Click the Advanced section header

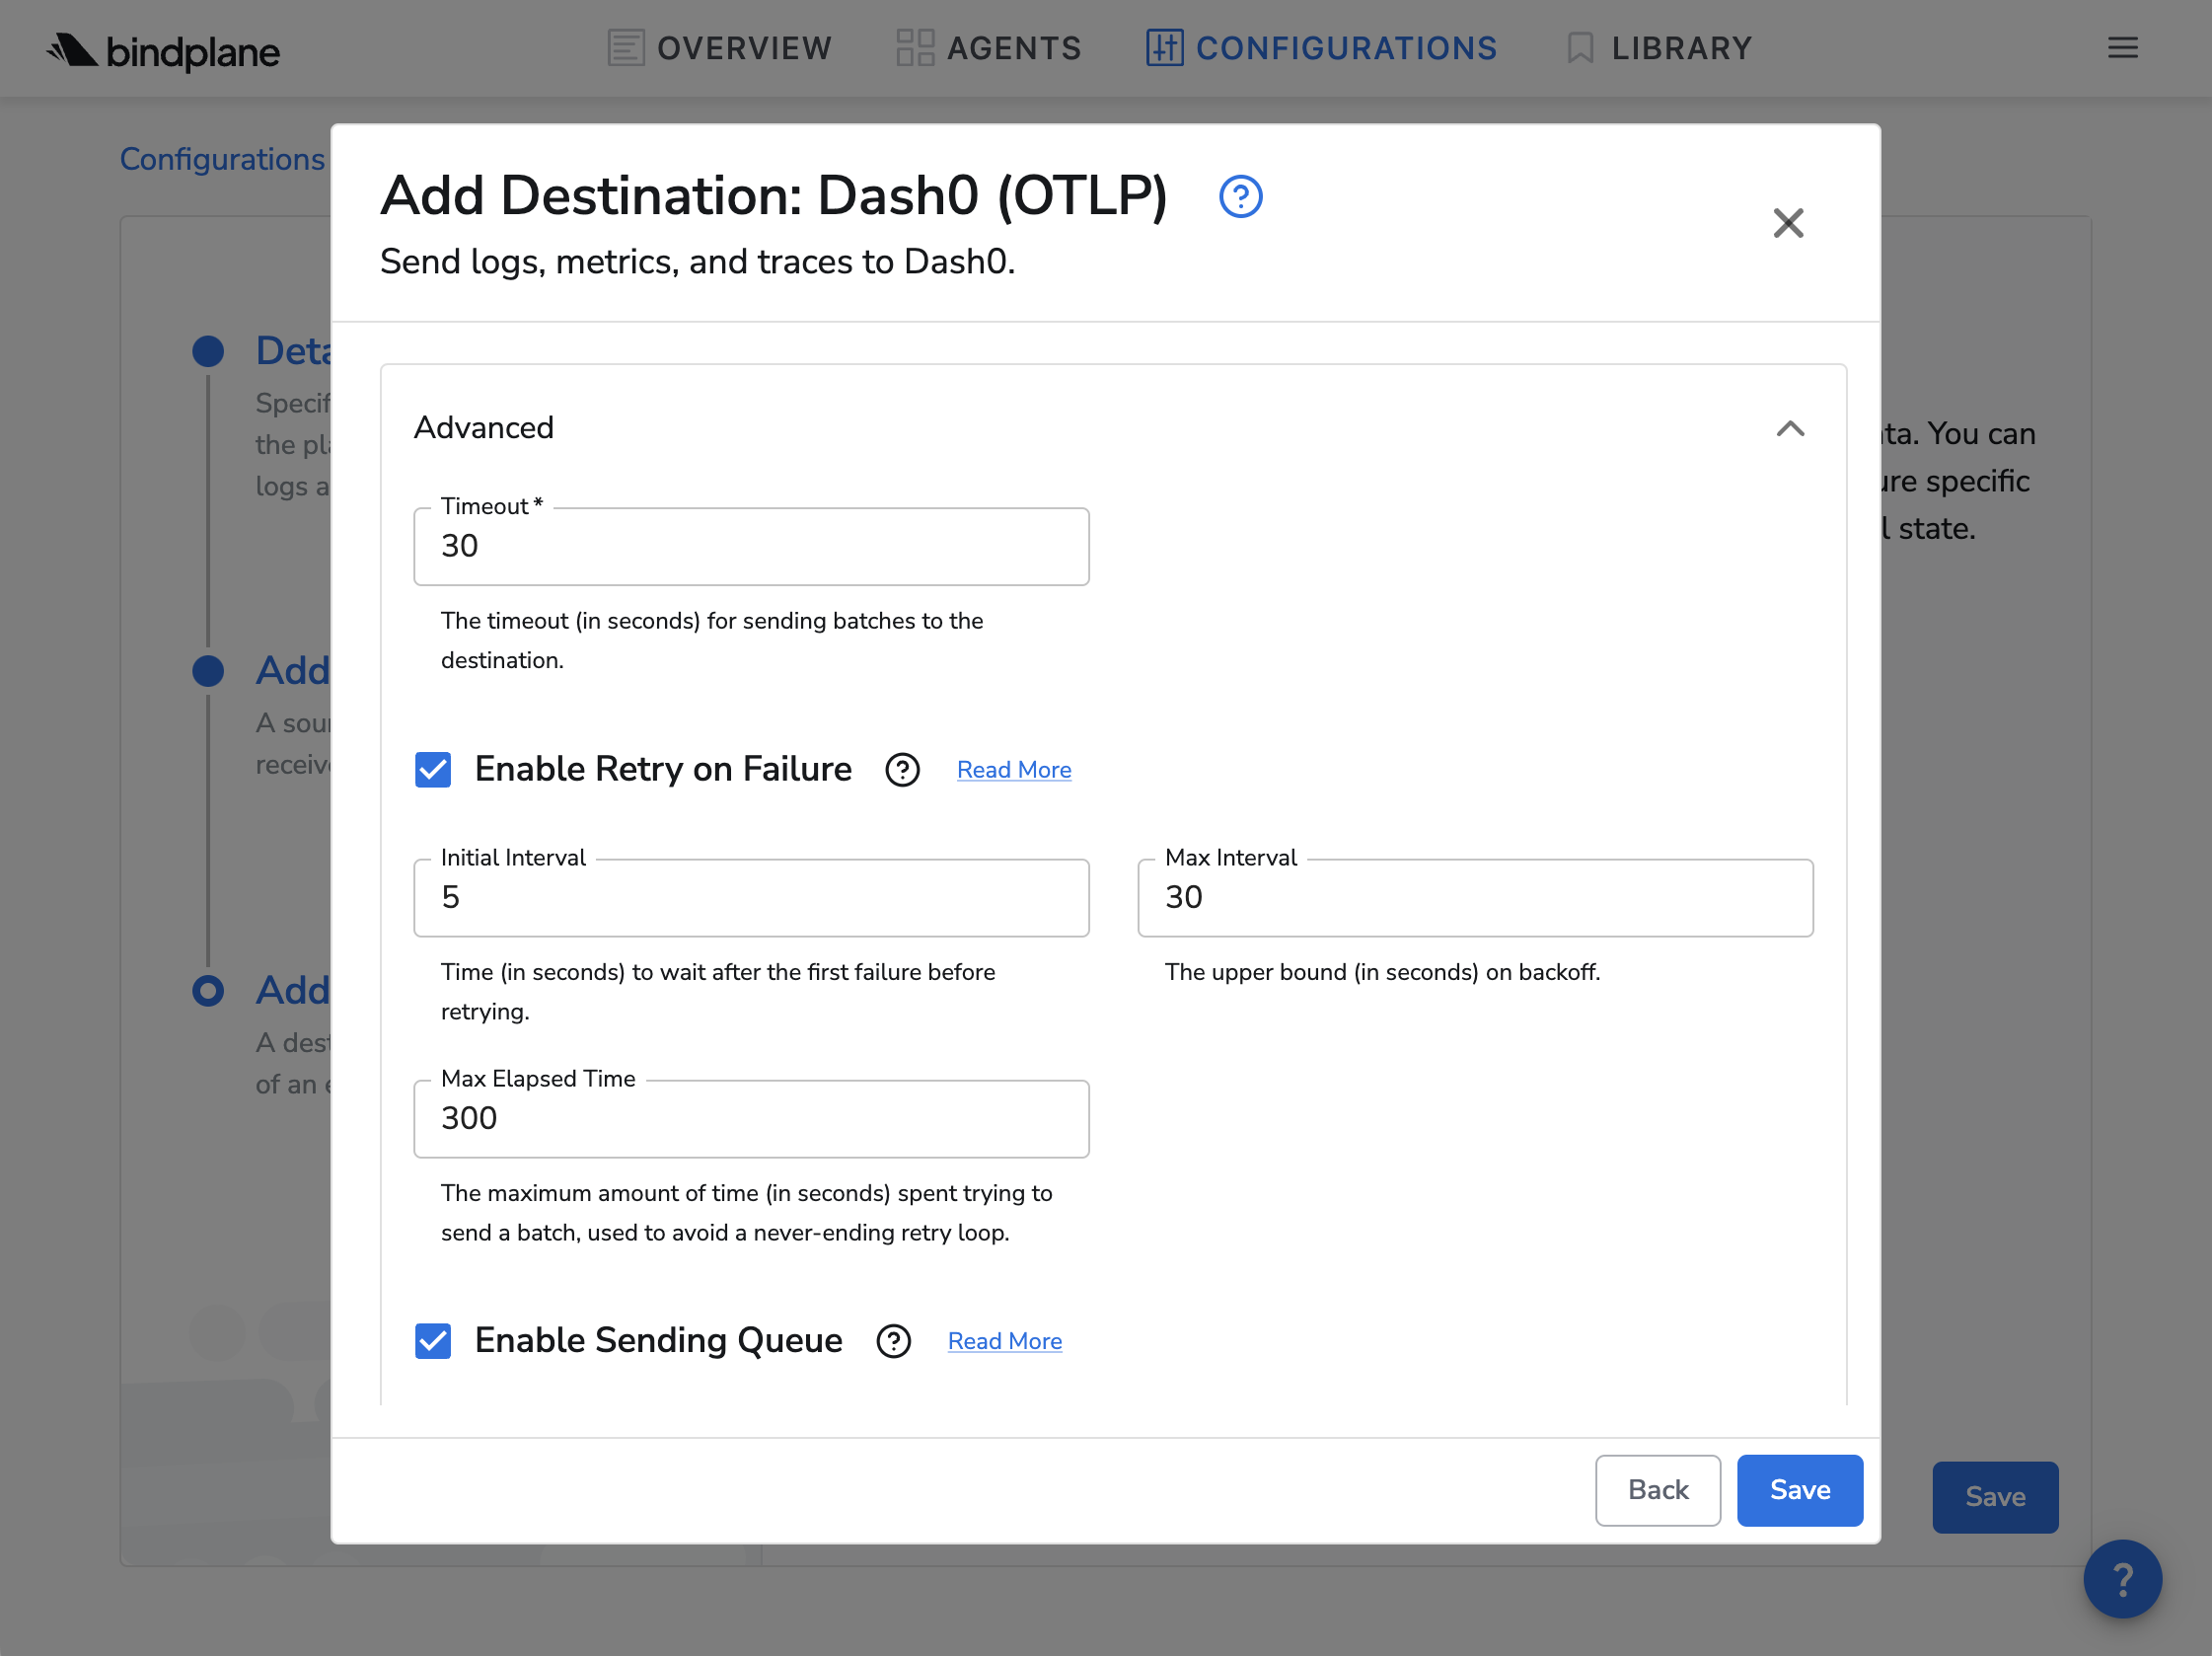tap(484, 428)
